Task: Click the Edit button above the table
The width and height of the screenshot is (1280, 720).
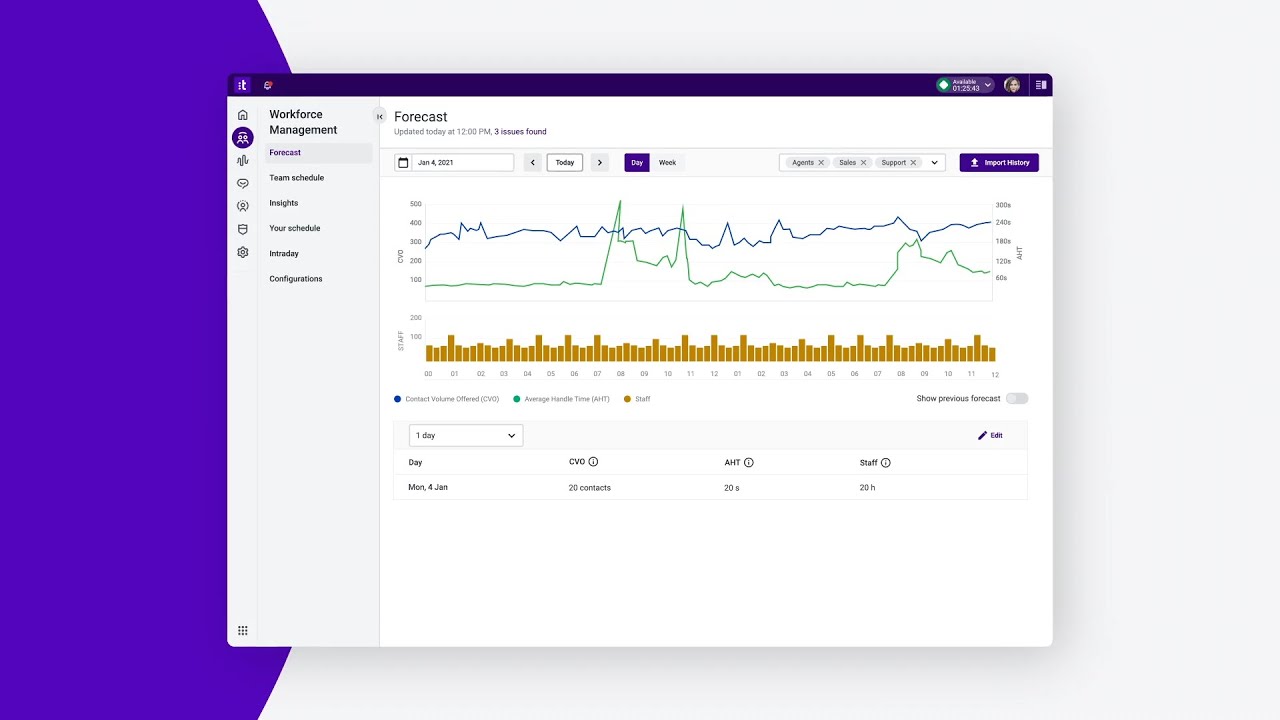Action: pyautogui.click(x=990, y=435)
